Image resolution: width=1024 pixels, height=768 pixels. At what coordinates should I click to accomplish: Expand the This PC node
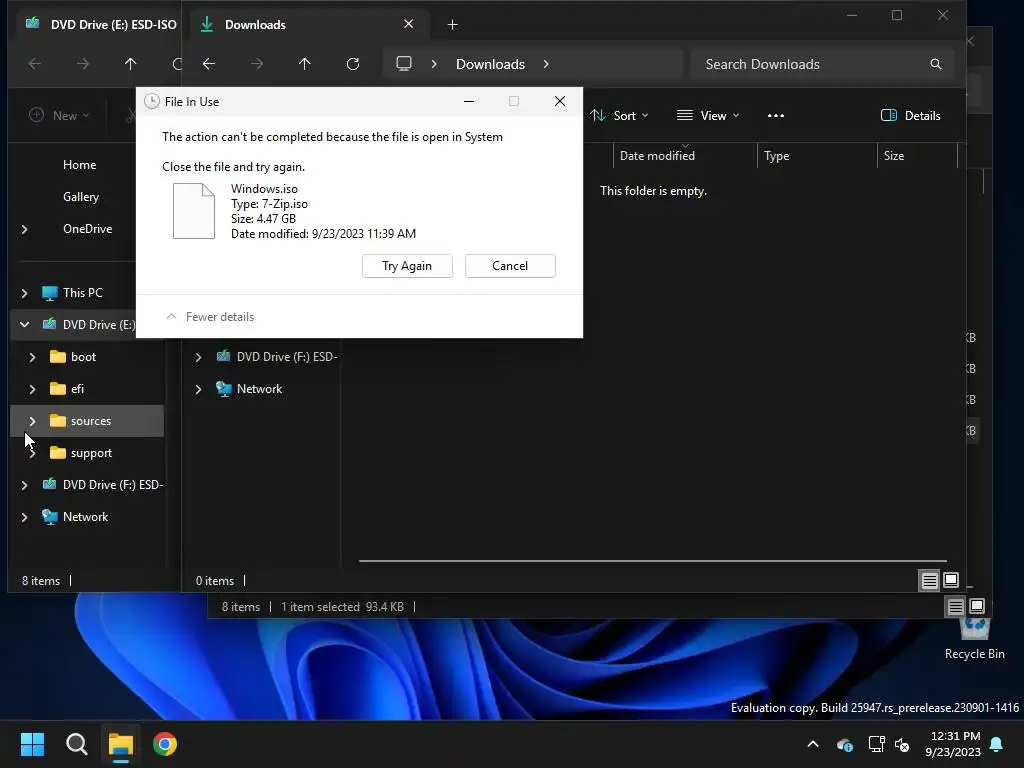pos(25,293)
